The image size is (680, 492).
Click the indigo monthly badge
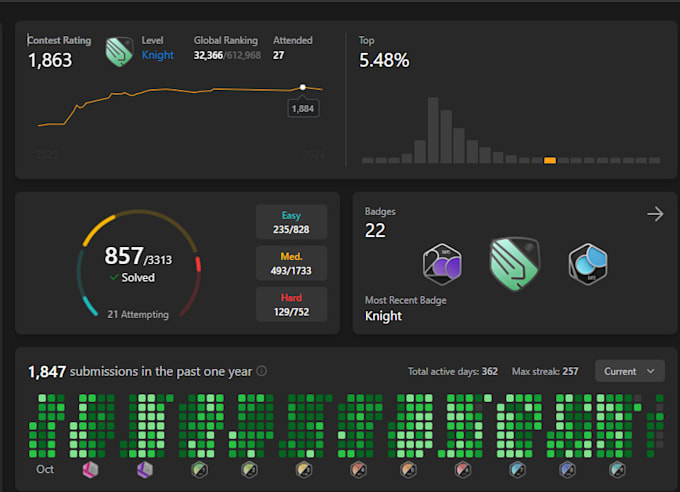click(567, 469)
